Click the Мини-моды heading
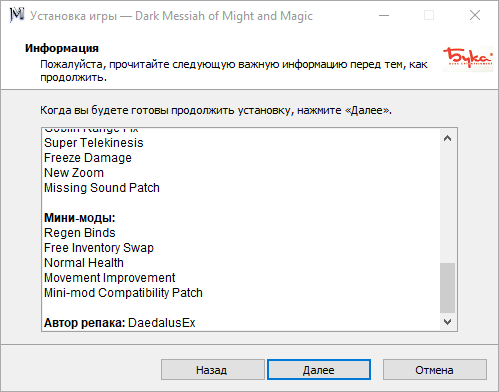The width and height of the screenshot is (499, 392). [x=80, y=218]
